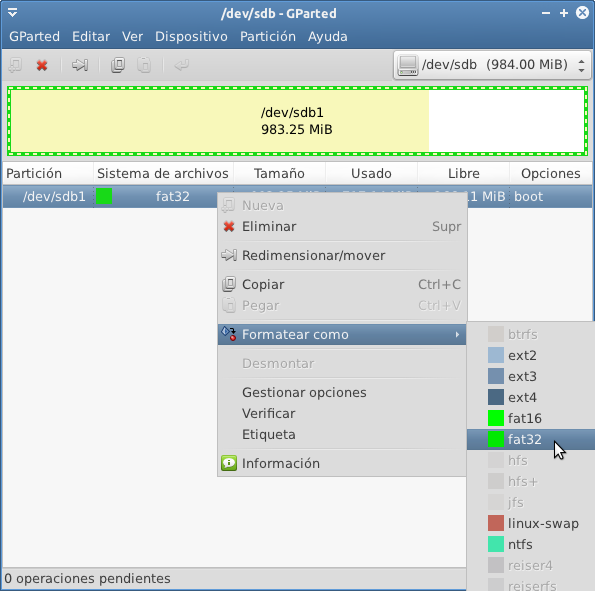595x591 pixels.
Task: Click the Partición column header
Action: tap(48, 173)
